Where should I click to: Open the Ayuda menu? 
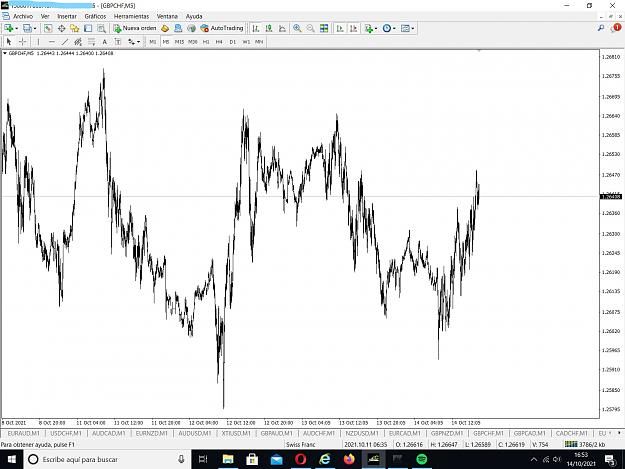[x=194, y=16]
